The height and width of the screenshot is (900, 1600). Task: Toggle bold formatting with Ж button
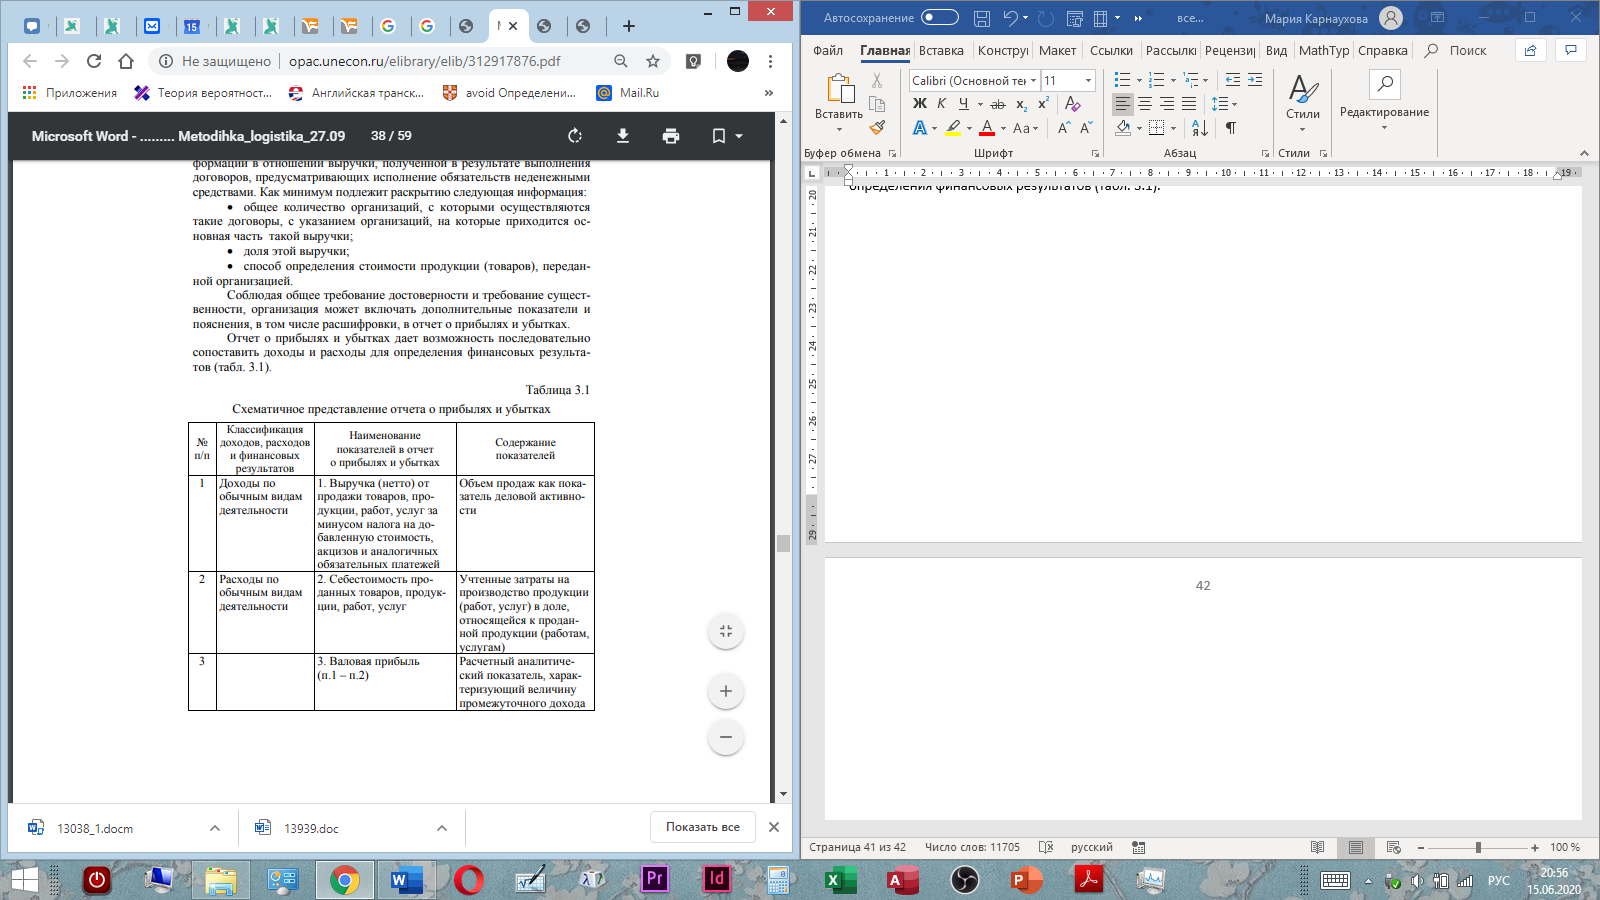pos(920,104)
